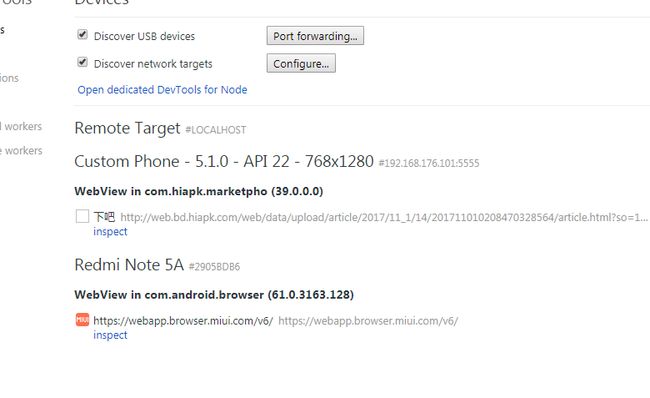Toggle Discover network targets checkbox
The height and width of the screenshot is (398, 650).
[x=82, y=62]
